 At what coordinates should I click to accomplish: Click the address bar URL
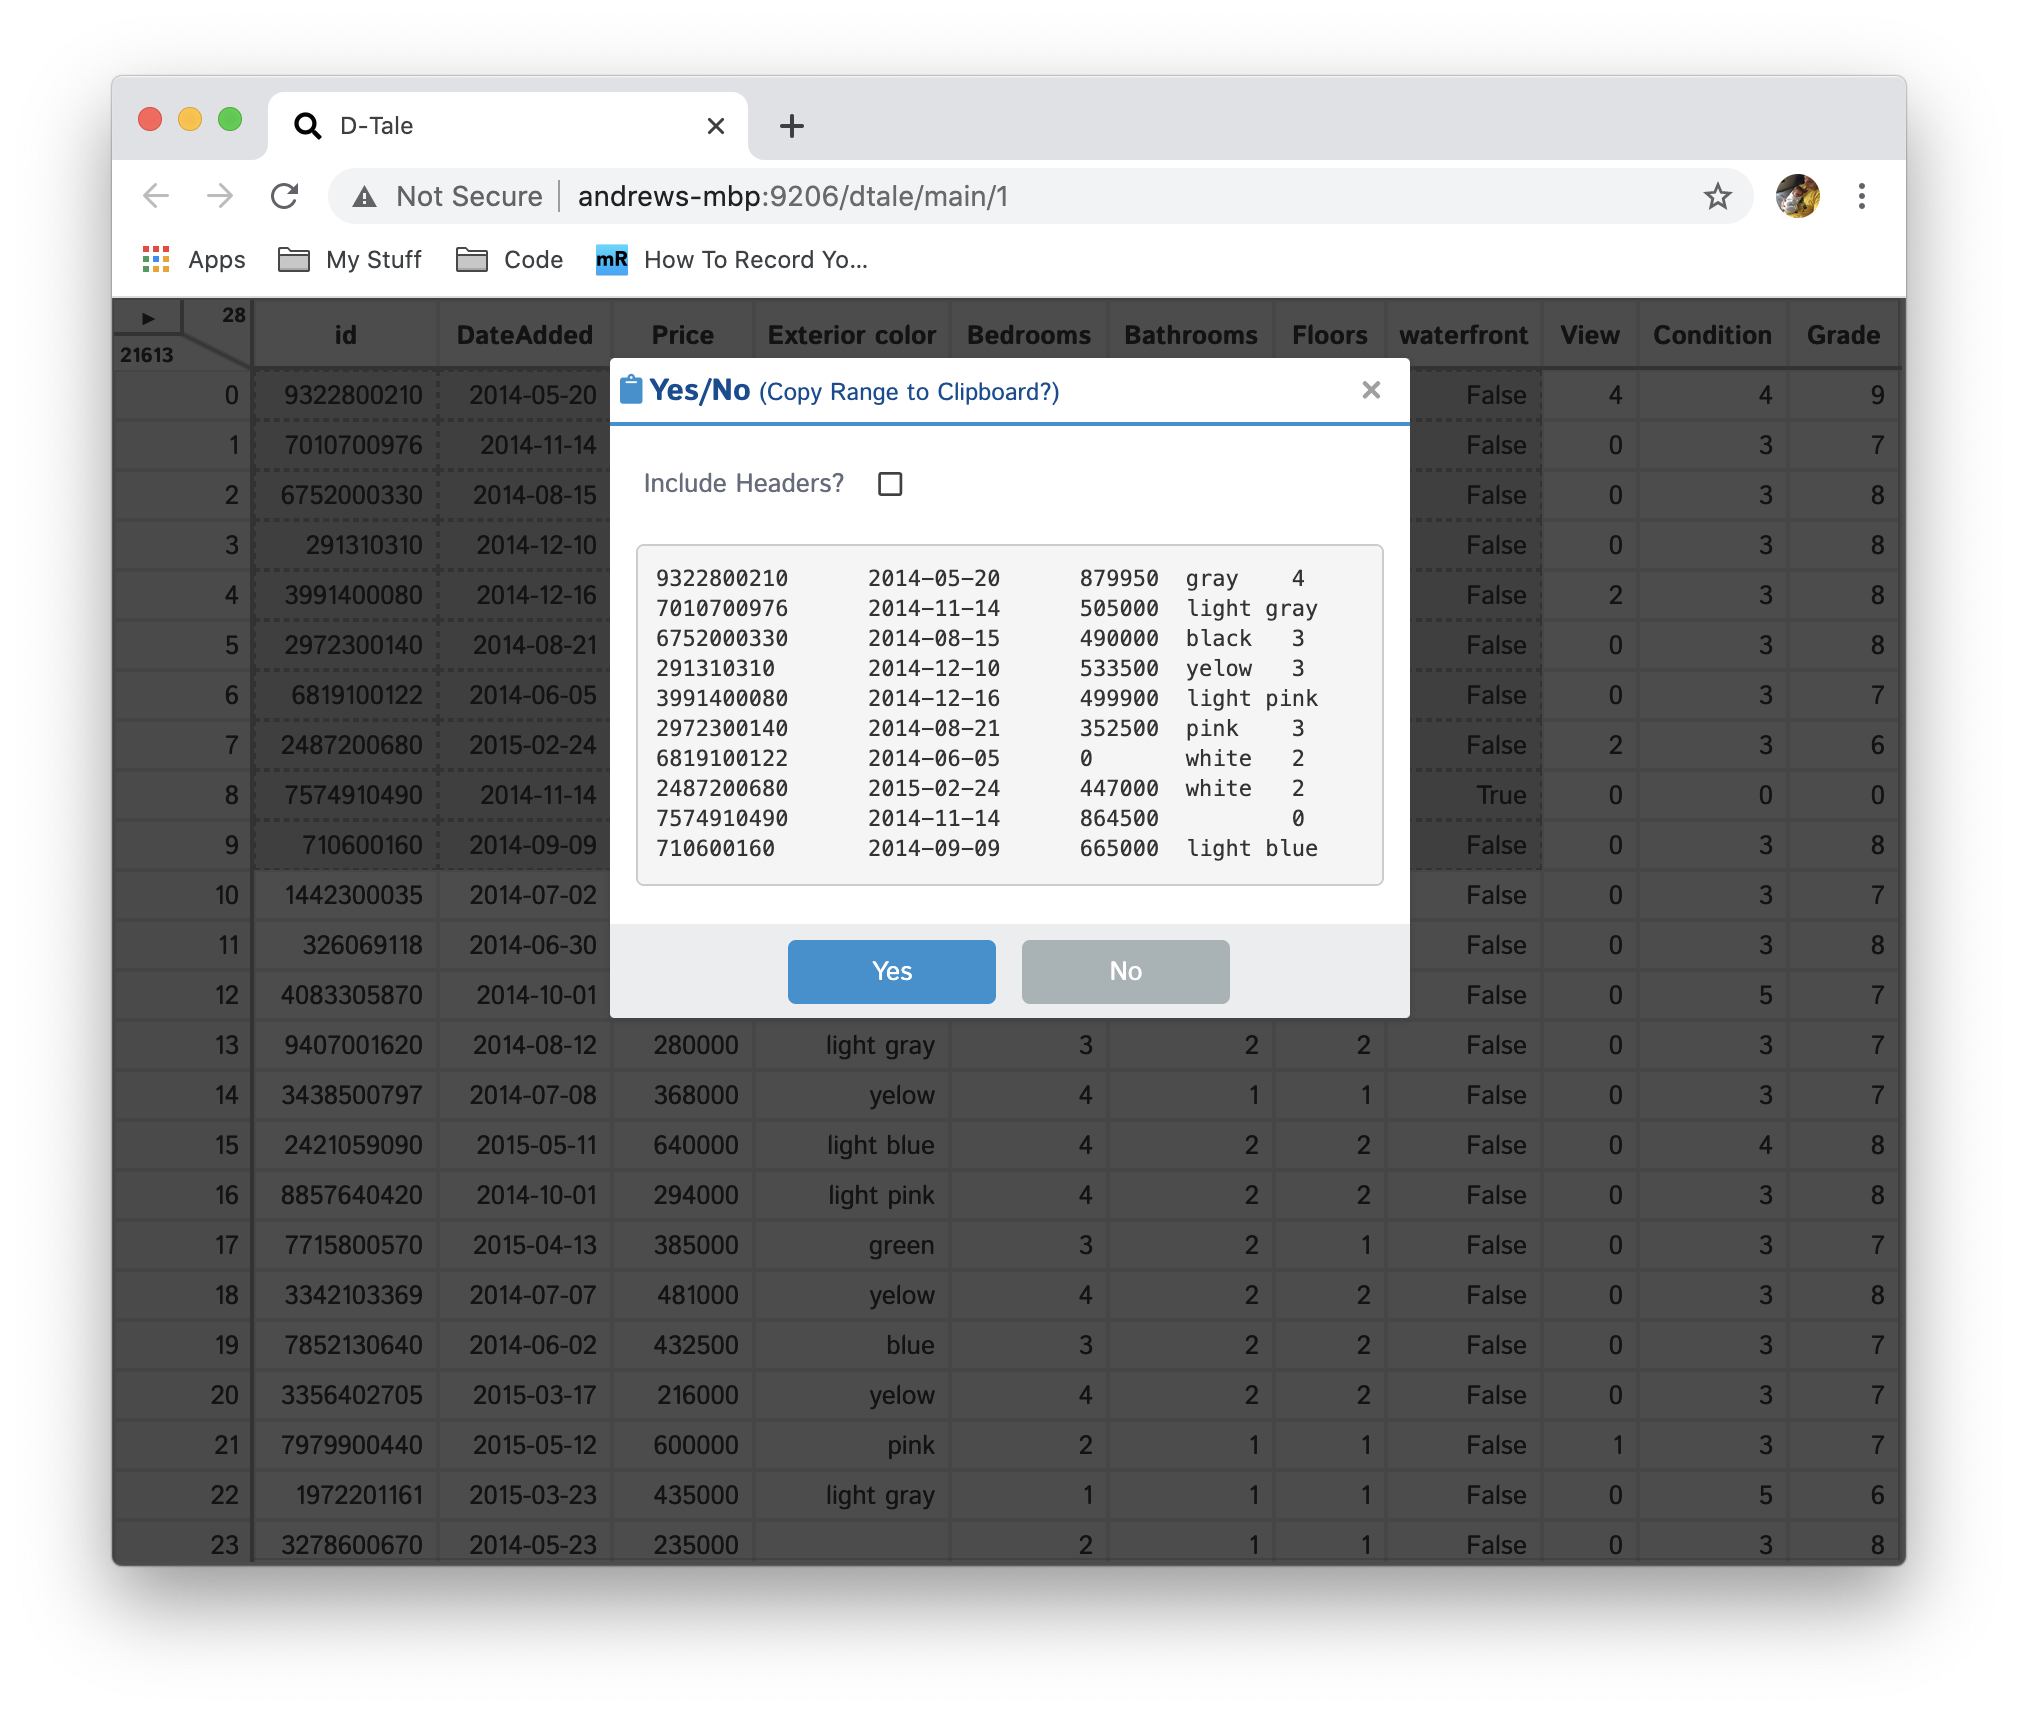coord(792,196)
